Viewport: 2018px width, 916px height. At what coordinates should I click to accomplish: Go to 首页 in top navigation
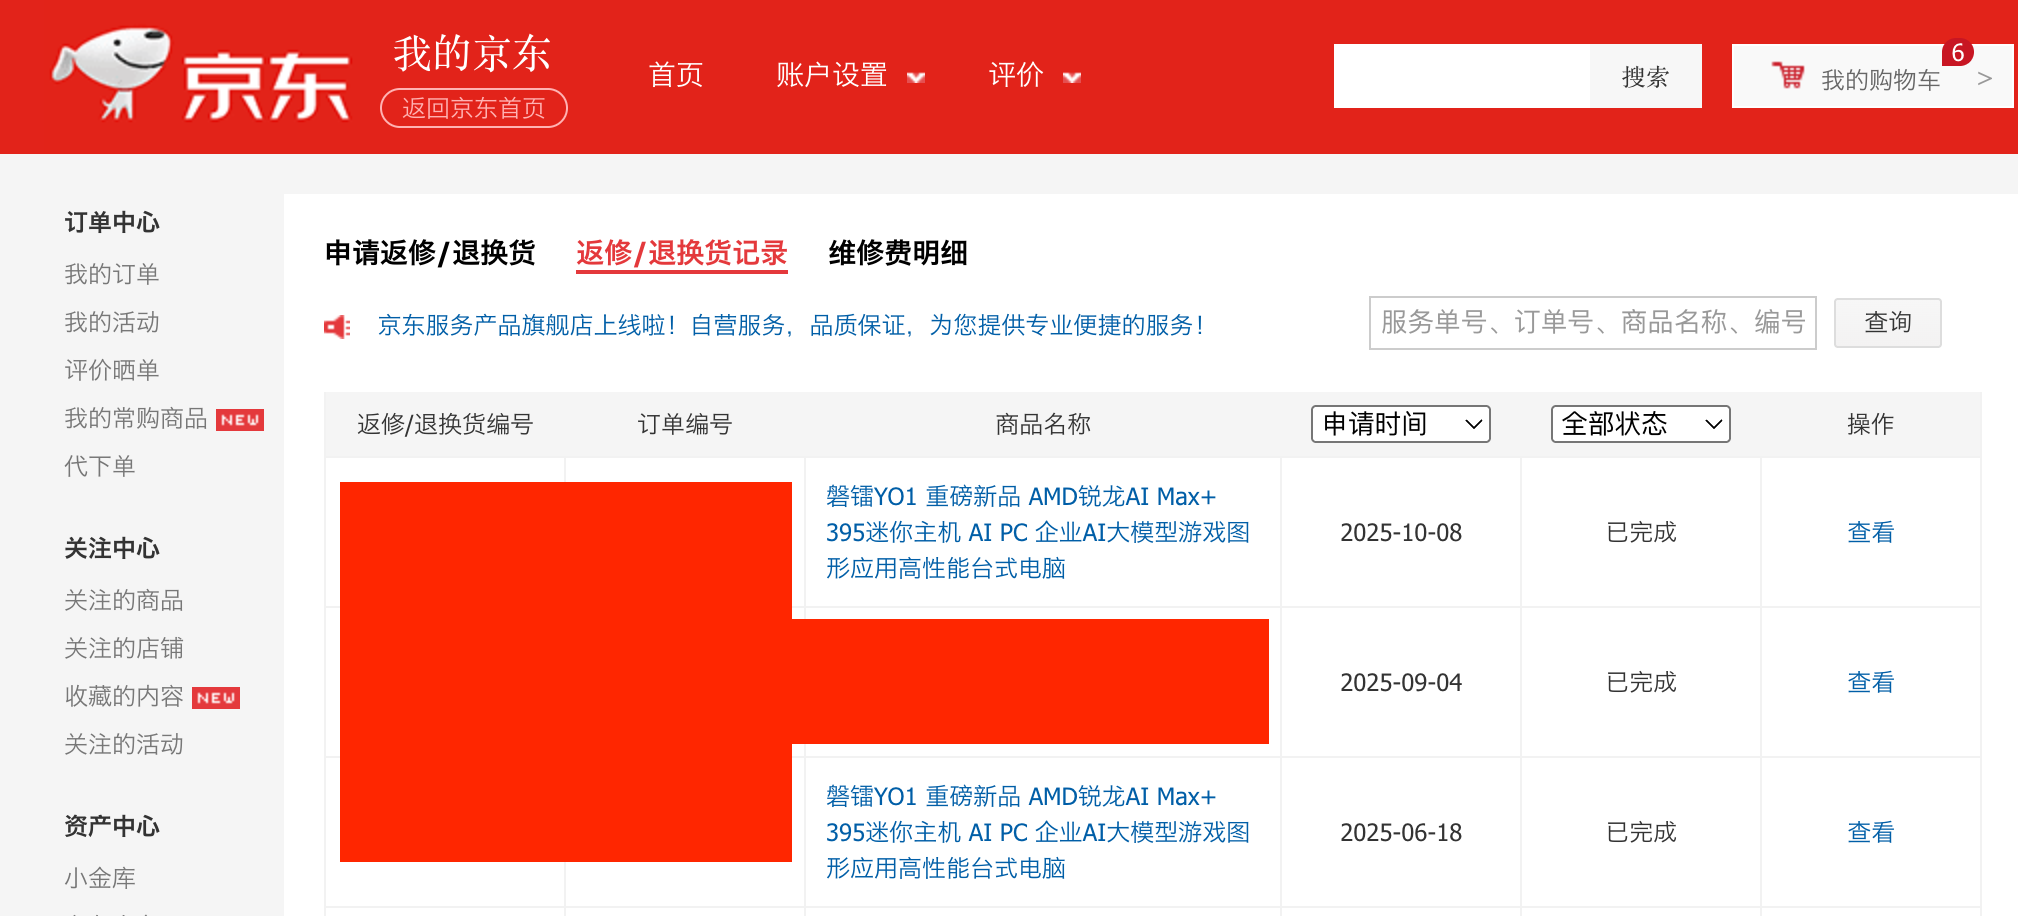pos(676,76)
